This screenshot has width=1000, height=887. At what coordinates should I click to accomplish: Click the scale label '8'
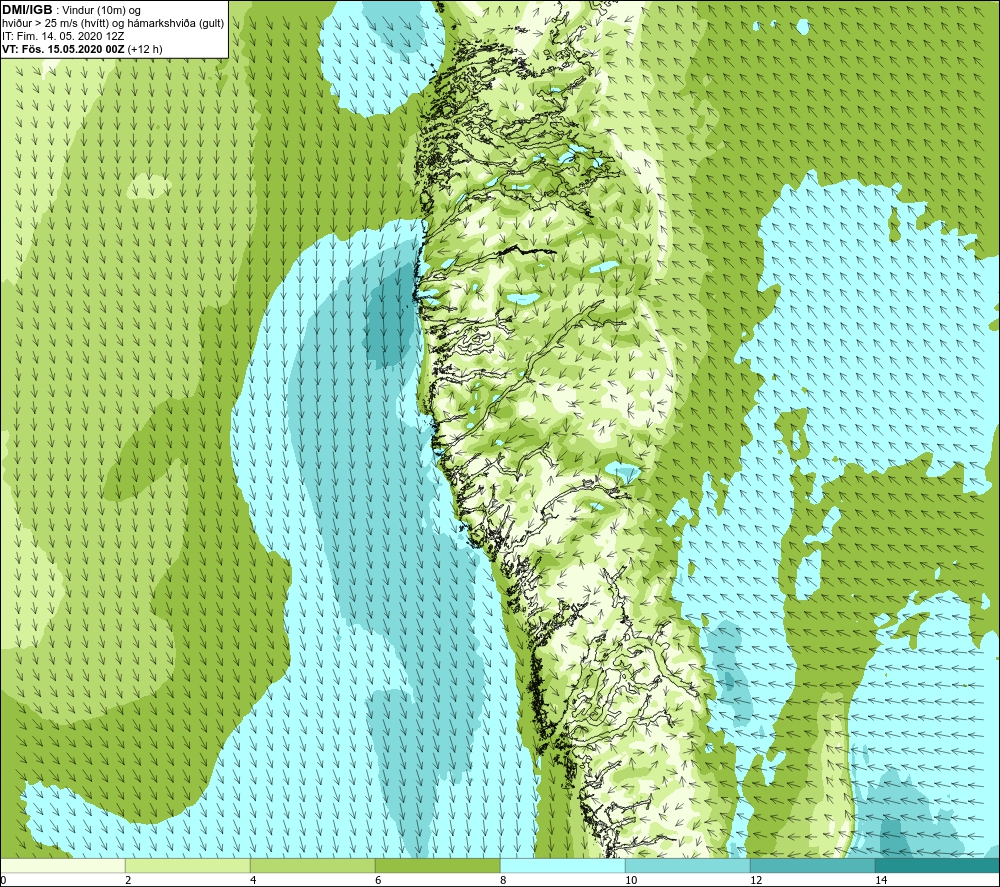(x=503, y=880)
